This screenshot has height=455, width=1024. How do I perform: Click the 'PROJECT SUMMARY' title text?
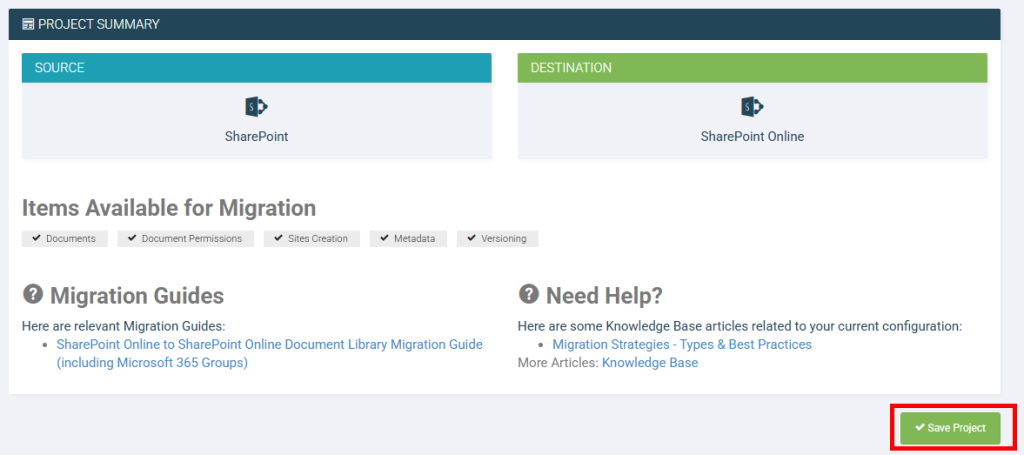tap(99, 25)
